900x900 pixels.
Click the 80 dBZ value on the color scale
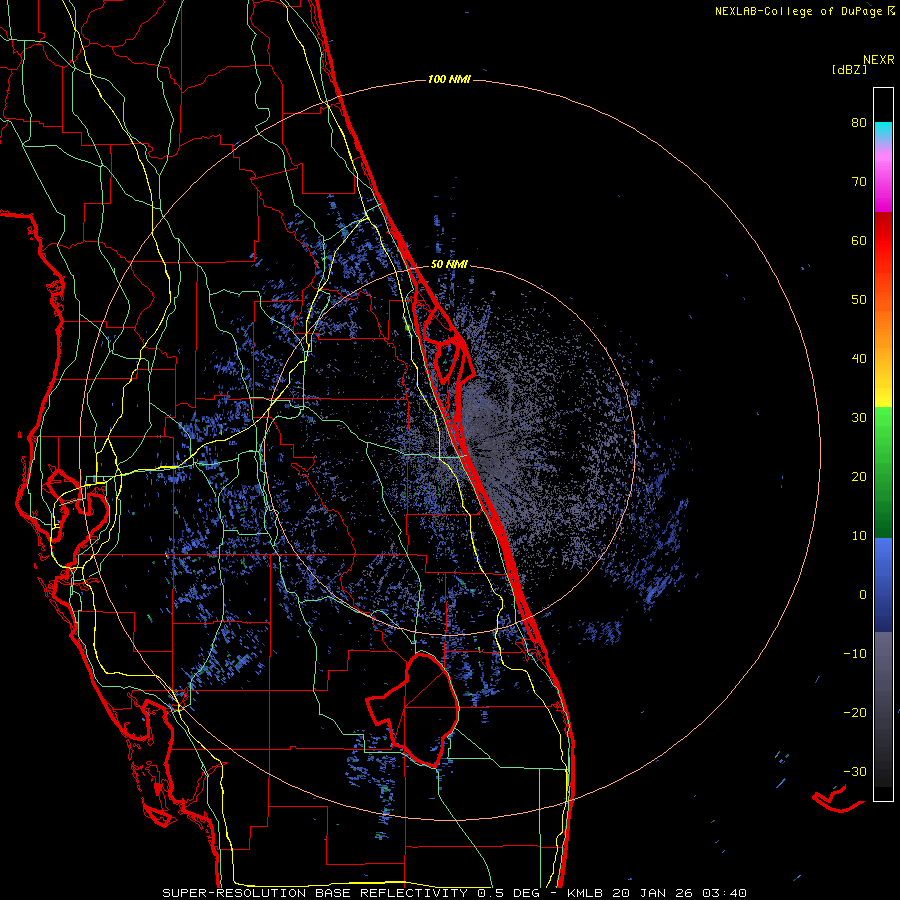coord(859,123)
